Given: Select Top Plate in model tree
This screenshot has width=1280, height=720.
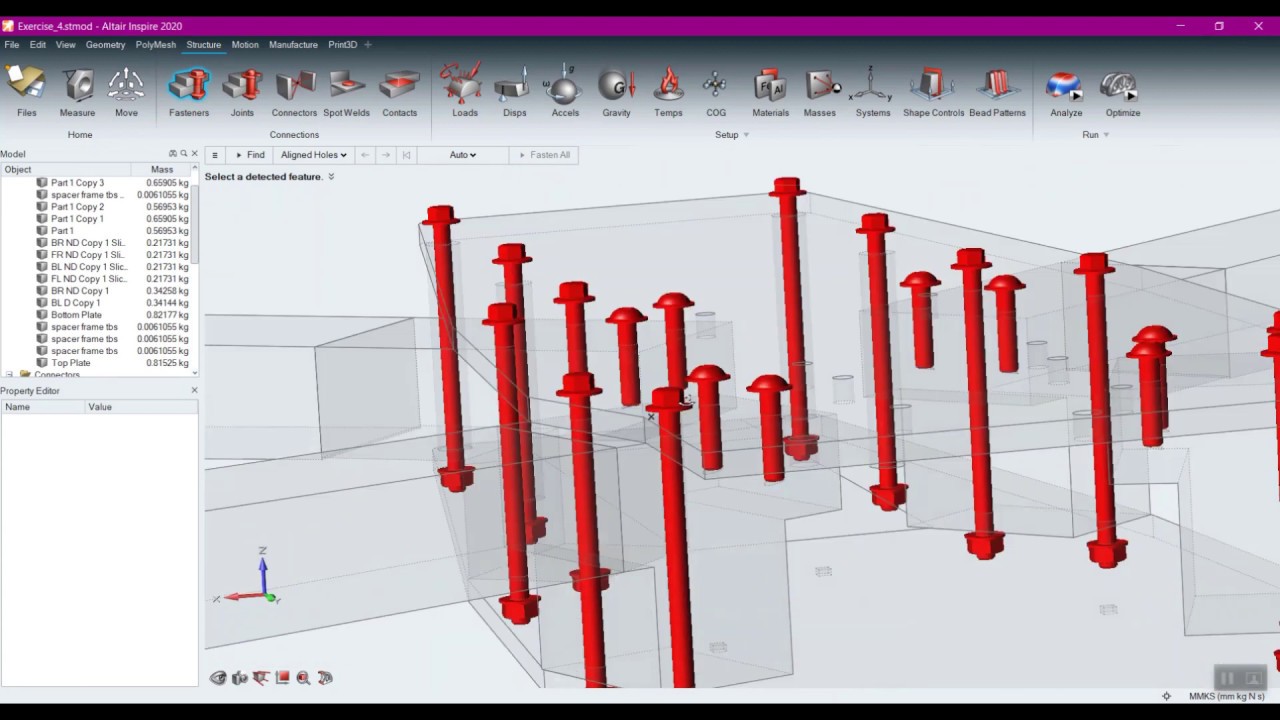Looking at the screenshot, I should pyautogui.click(x=70, y=363).
